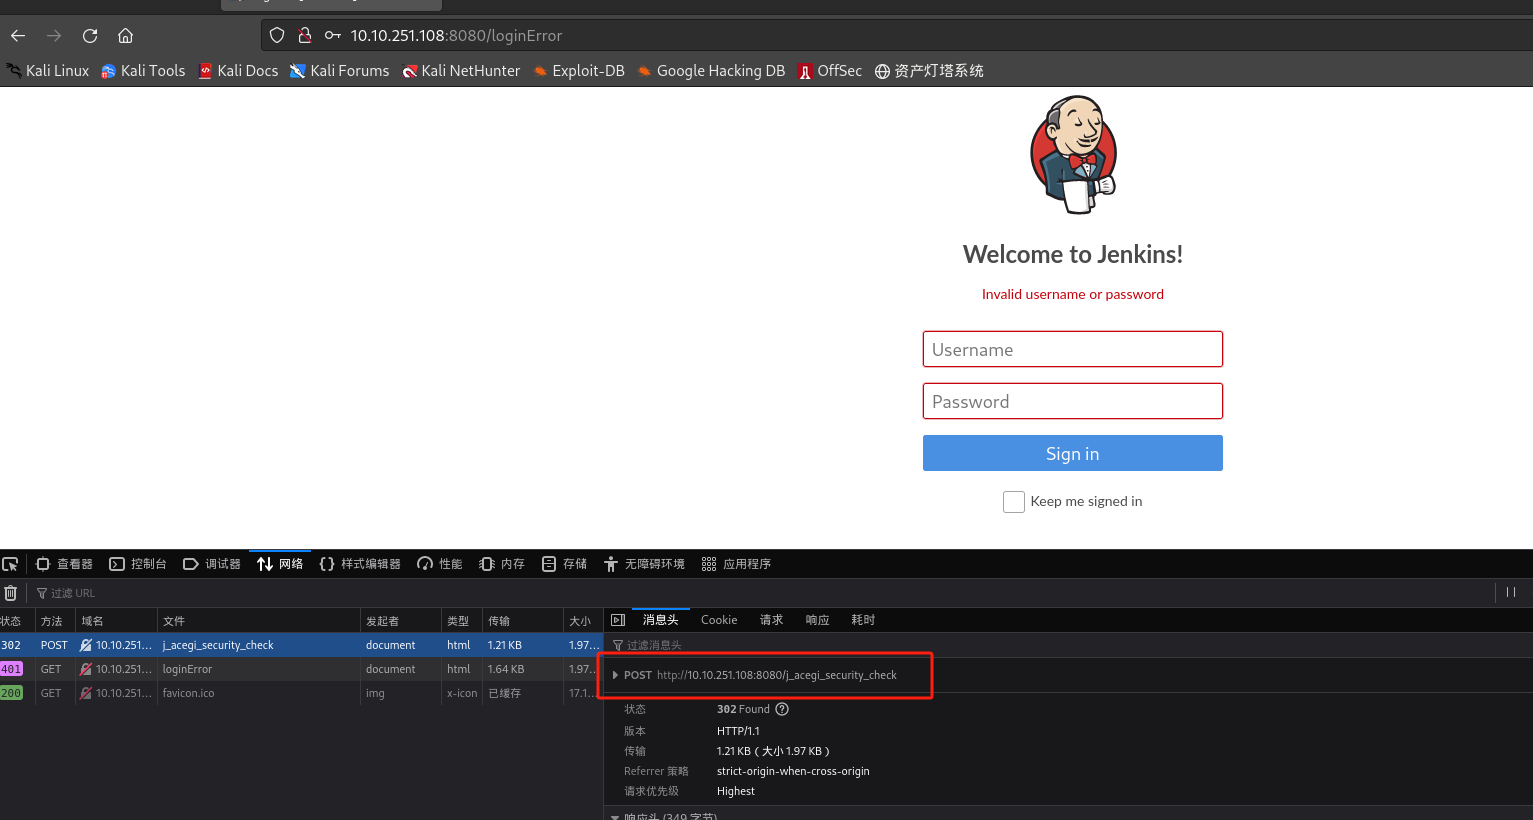Open the 耗时 timings tab

pos(863,620)
